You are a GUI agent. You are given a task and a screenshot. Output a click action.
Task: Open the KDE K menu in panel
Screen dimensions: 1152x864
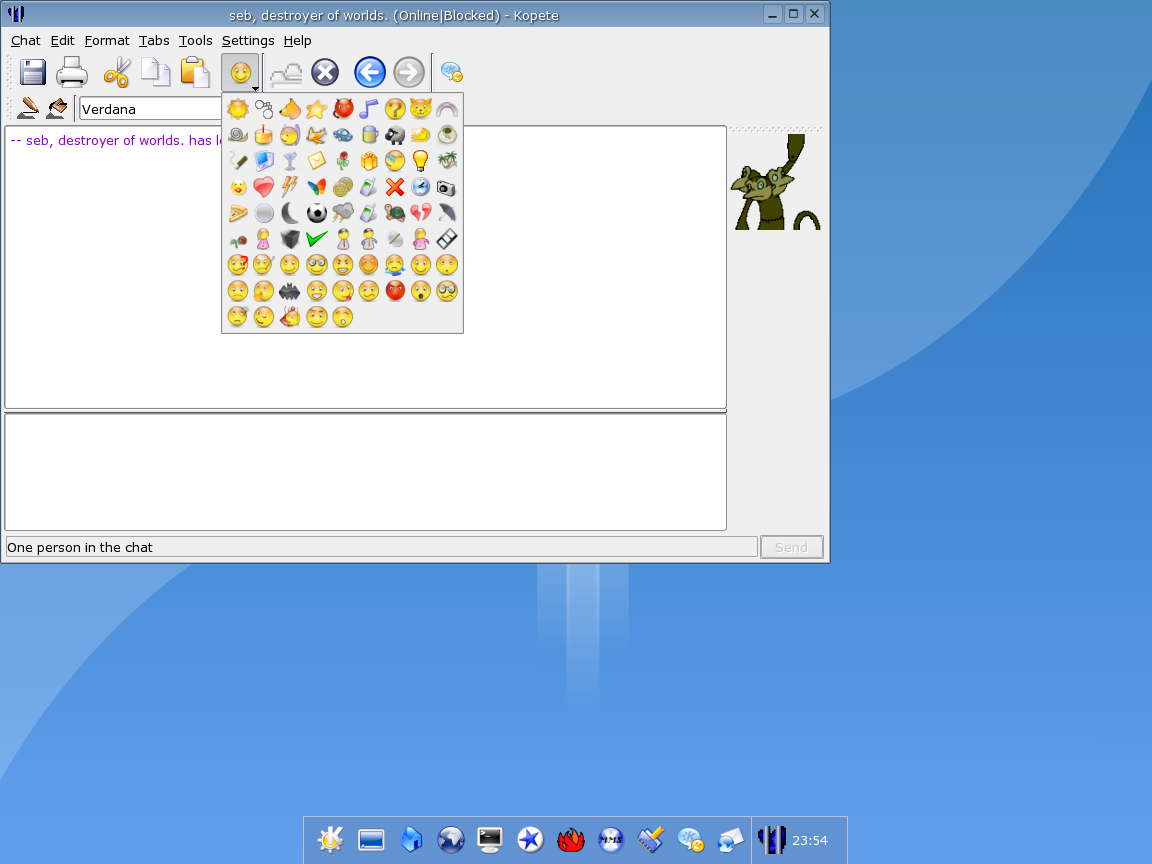pos(331,839)
